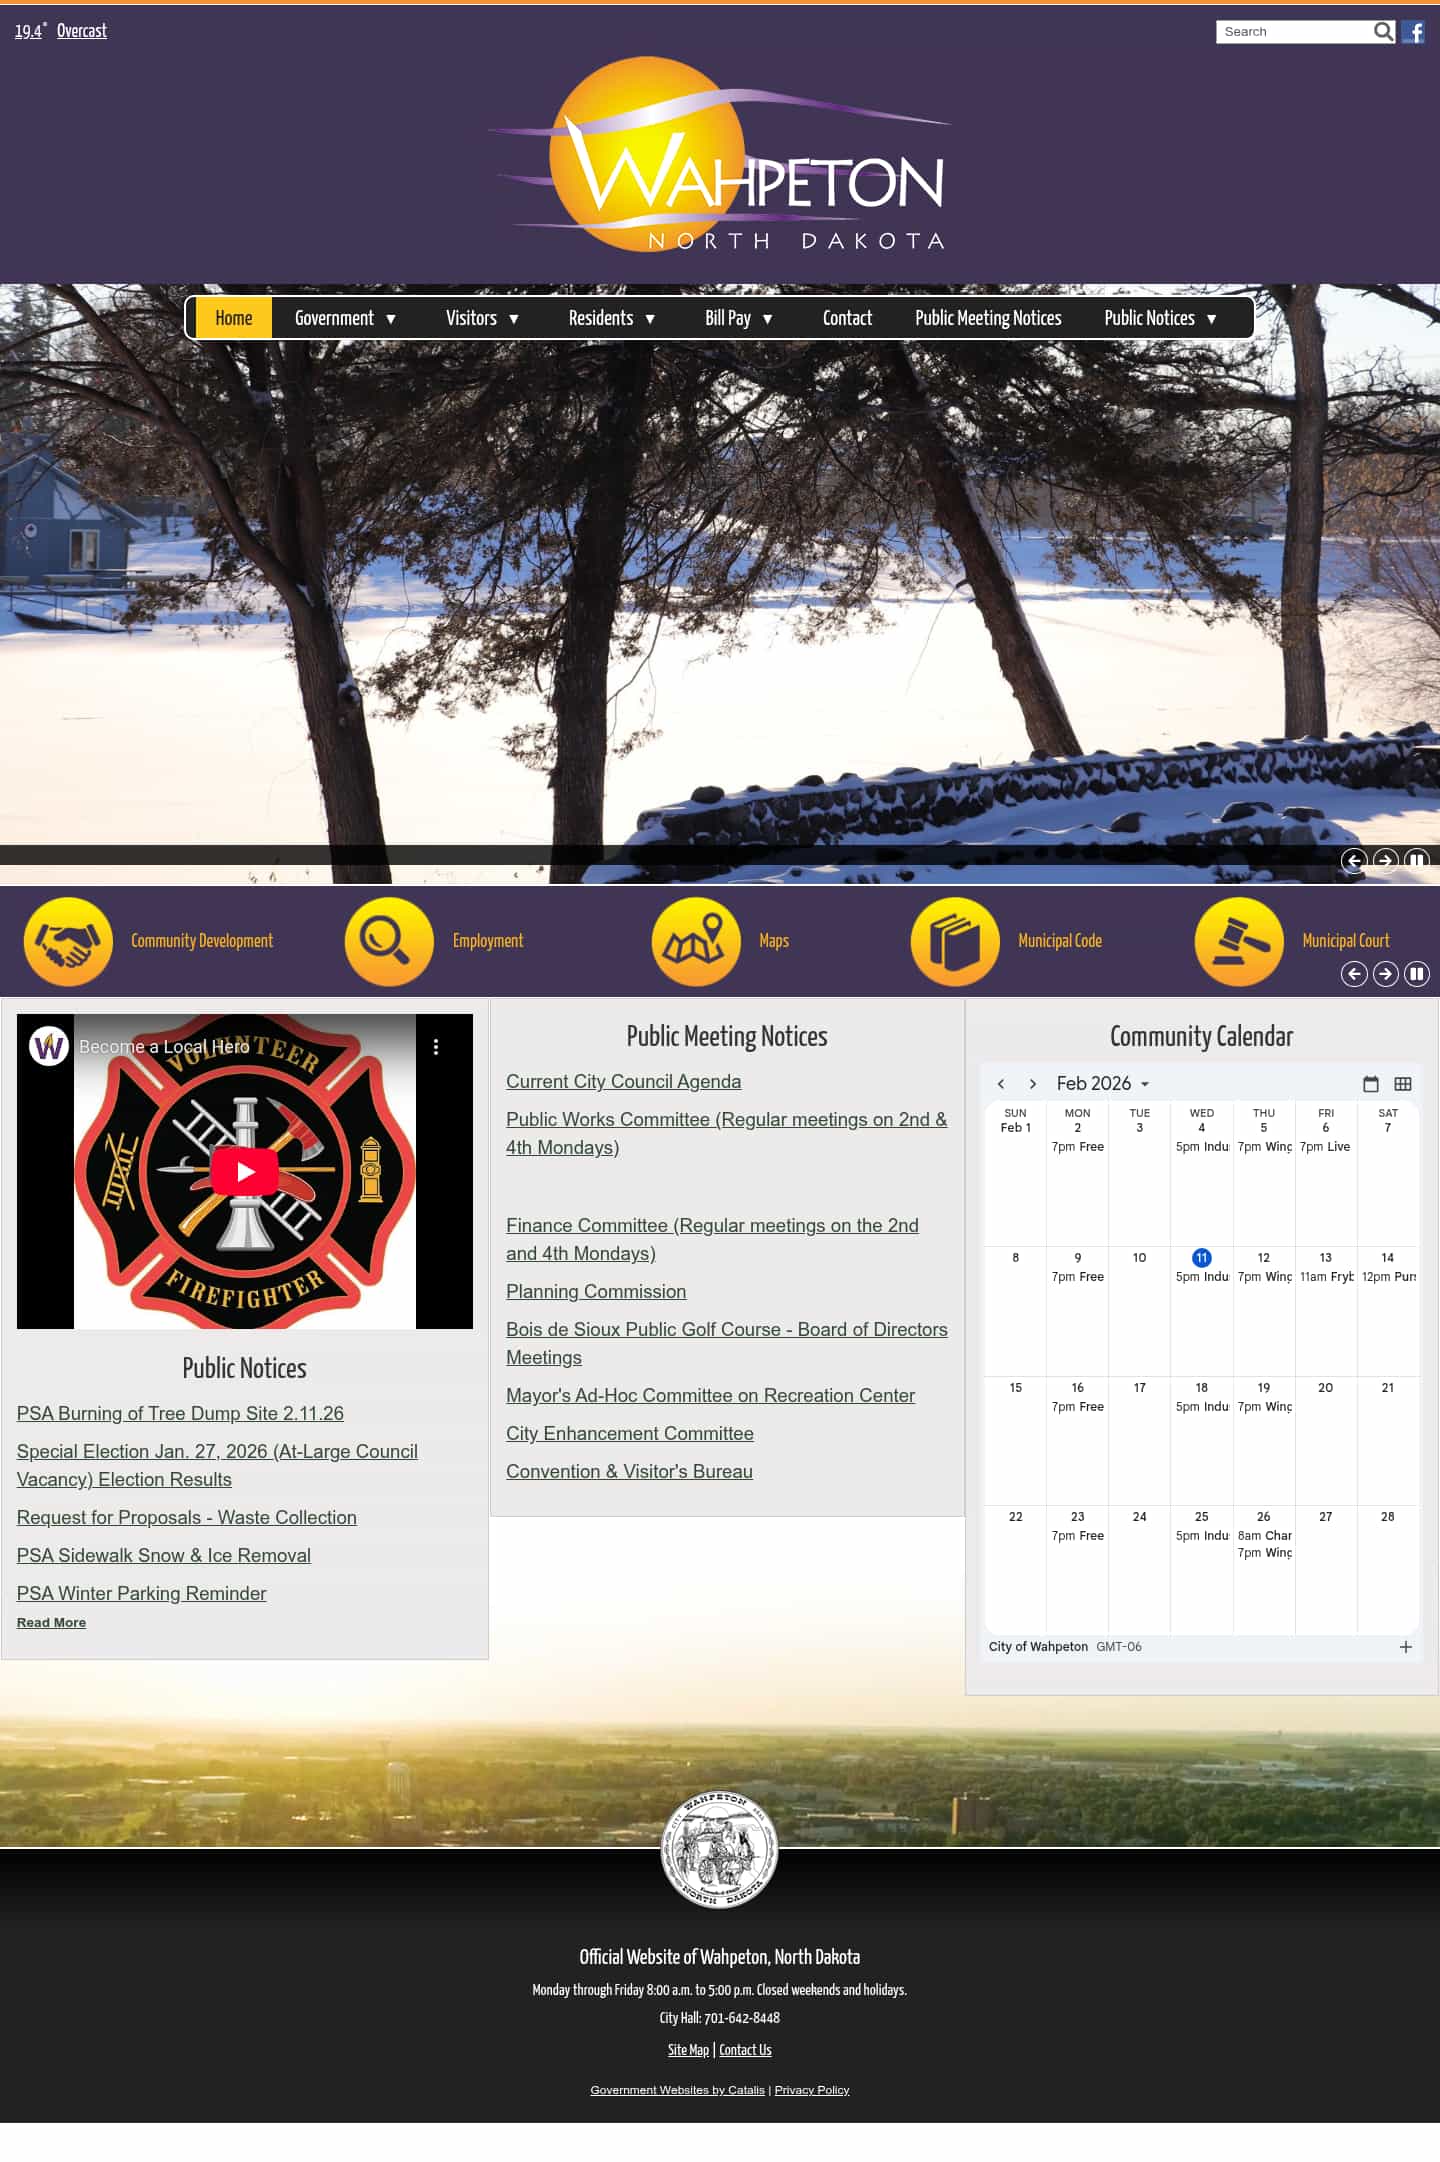Go to next calendar month
The width and height of the screenshot is (1440, 2162).
pos(1033,1084)
